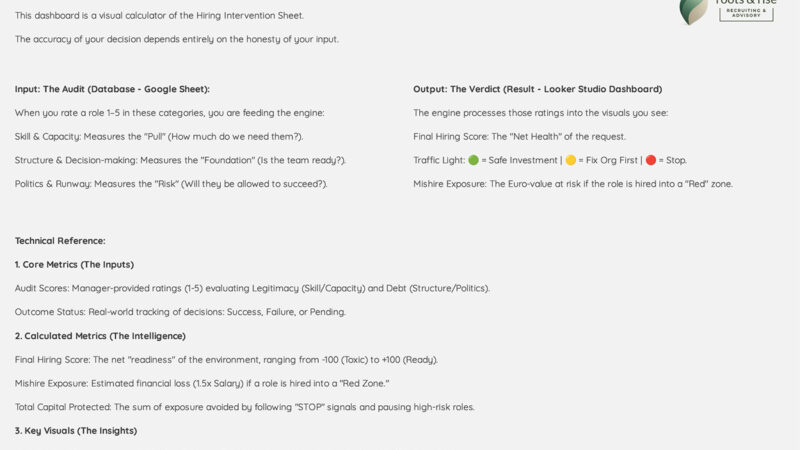Click the Politics & Runway description line
The width and height of the screenshot is (800, 450).
[x=171, y=184]
